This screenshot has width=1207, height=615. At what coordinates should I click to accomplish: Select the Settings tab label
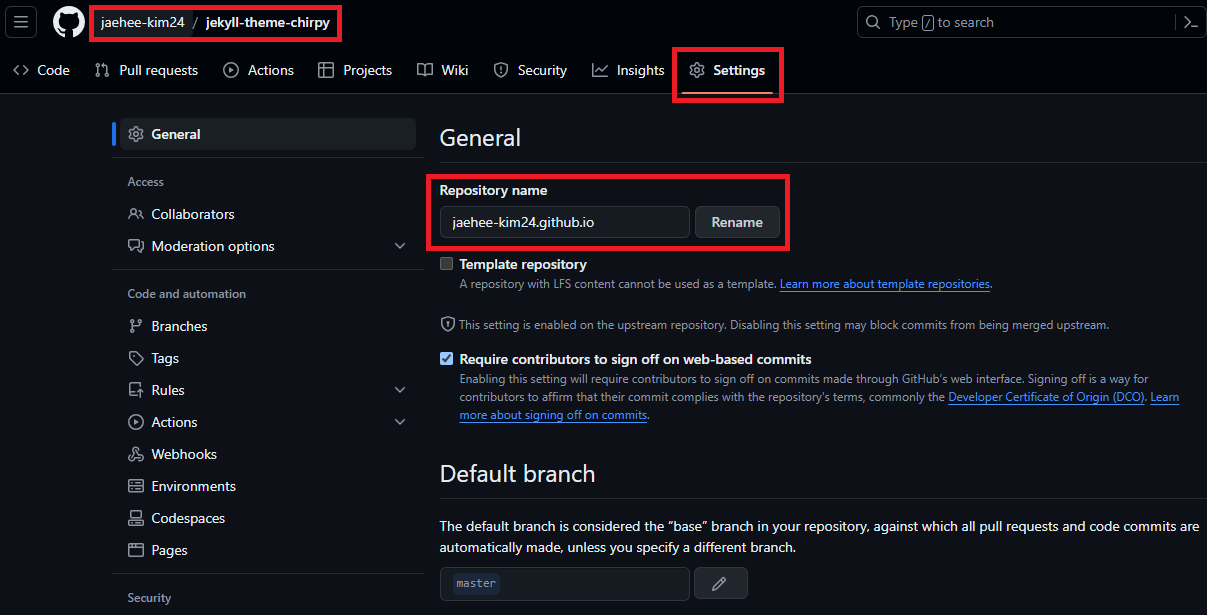point(739,70)
